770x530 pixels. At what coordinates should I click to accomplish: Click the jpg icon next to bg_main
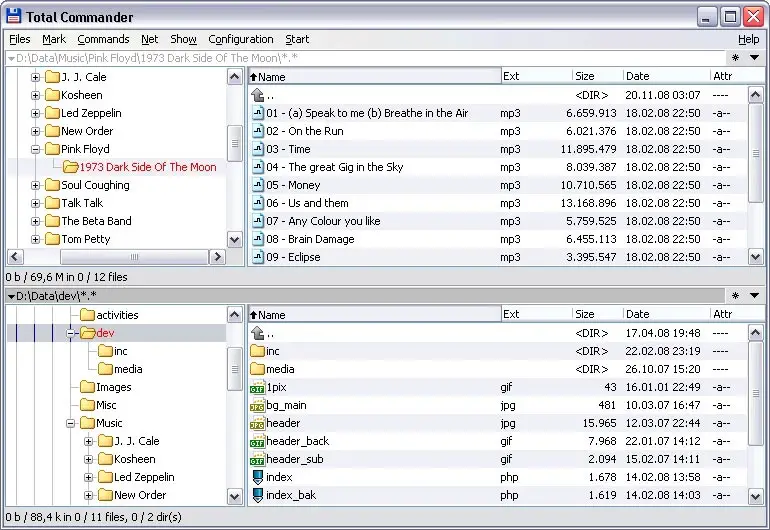(257, 405)
